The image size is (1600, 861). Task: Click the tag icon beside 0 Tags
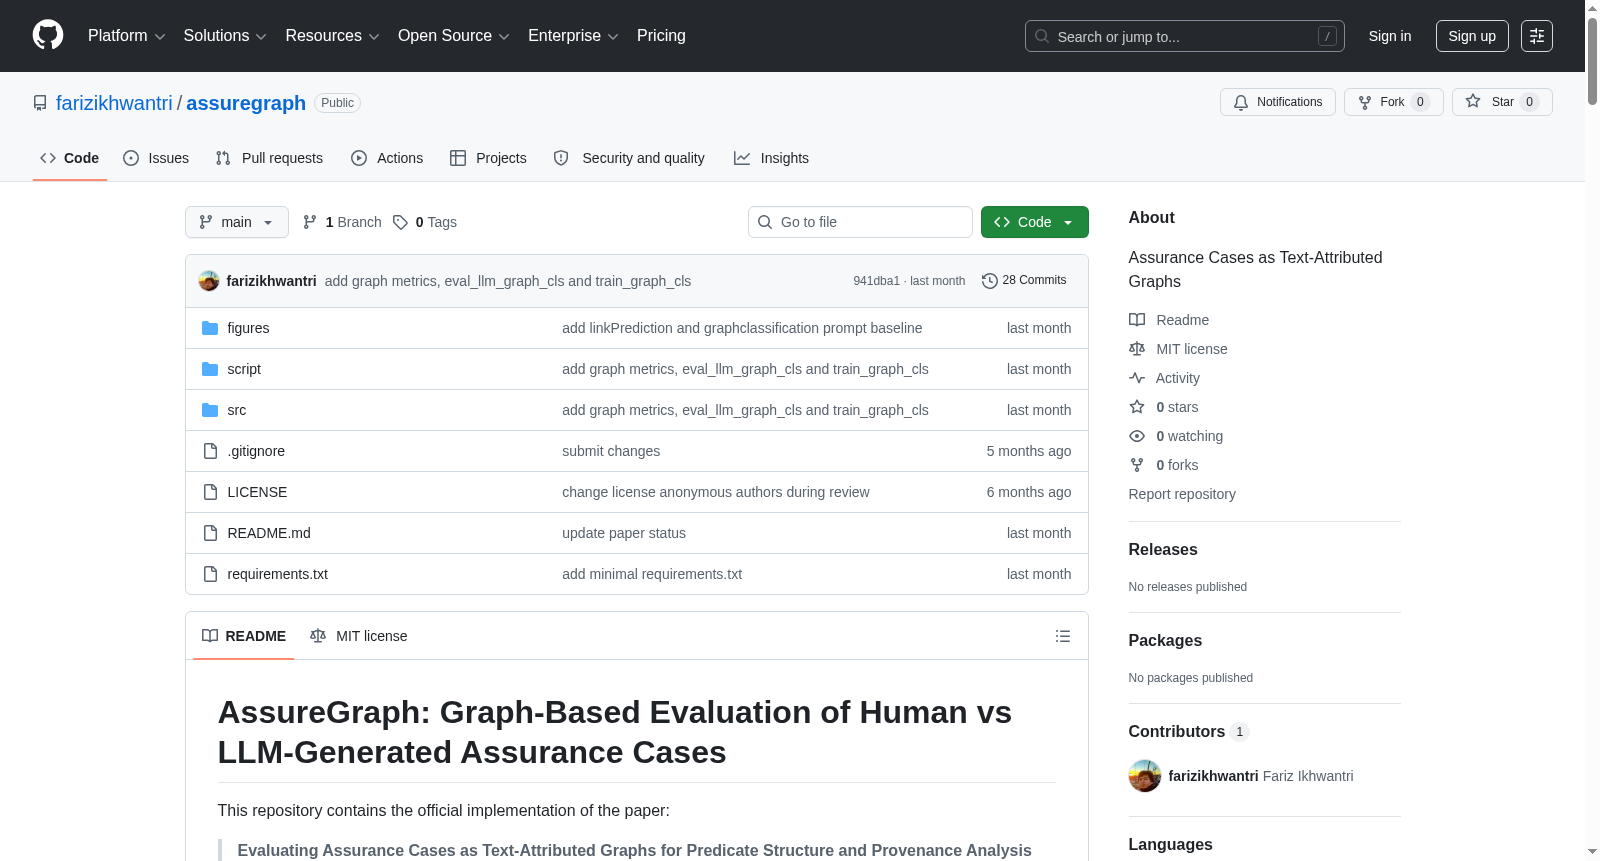400,222
